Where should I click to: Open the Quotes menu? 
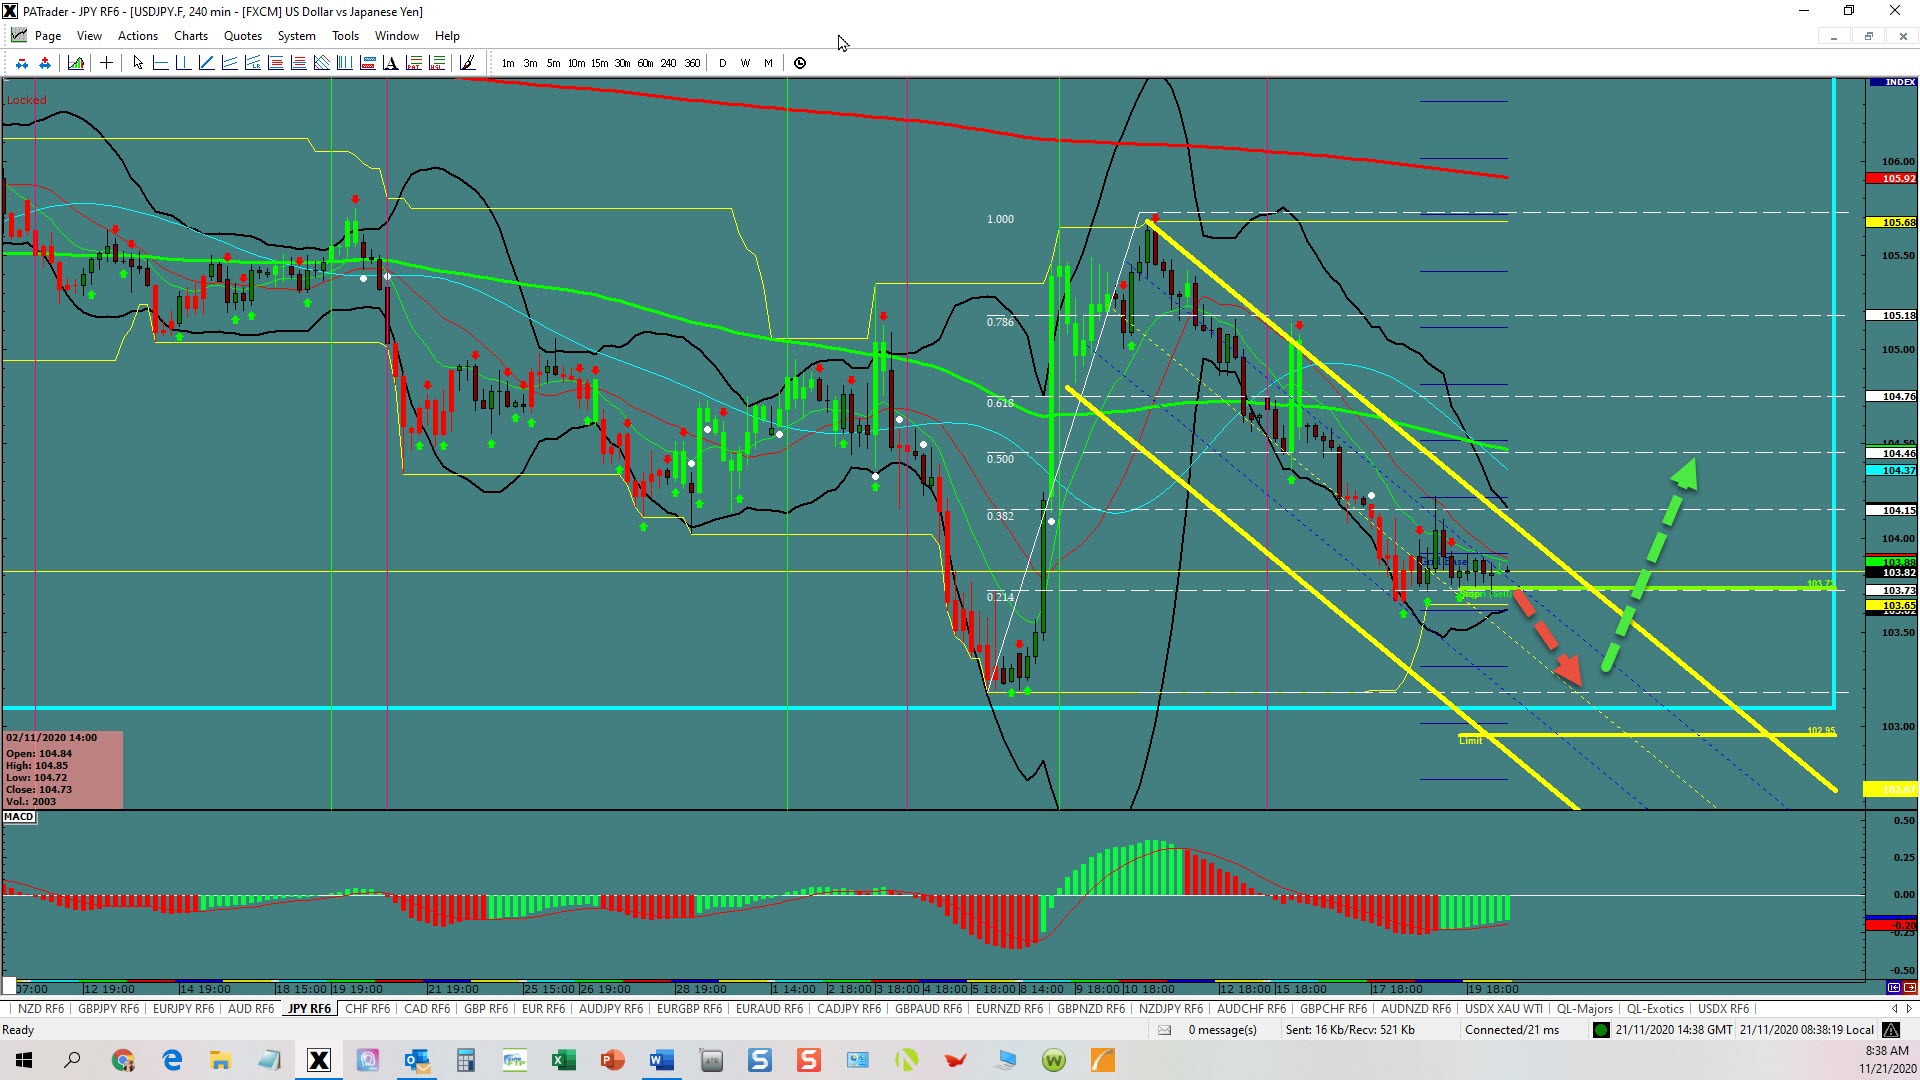pos(243,36)
